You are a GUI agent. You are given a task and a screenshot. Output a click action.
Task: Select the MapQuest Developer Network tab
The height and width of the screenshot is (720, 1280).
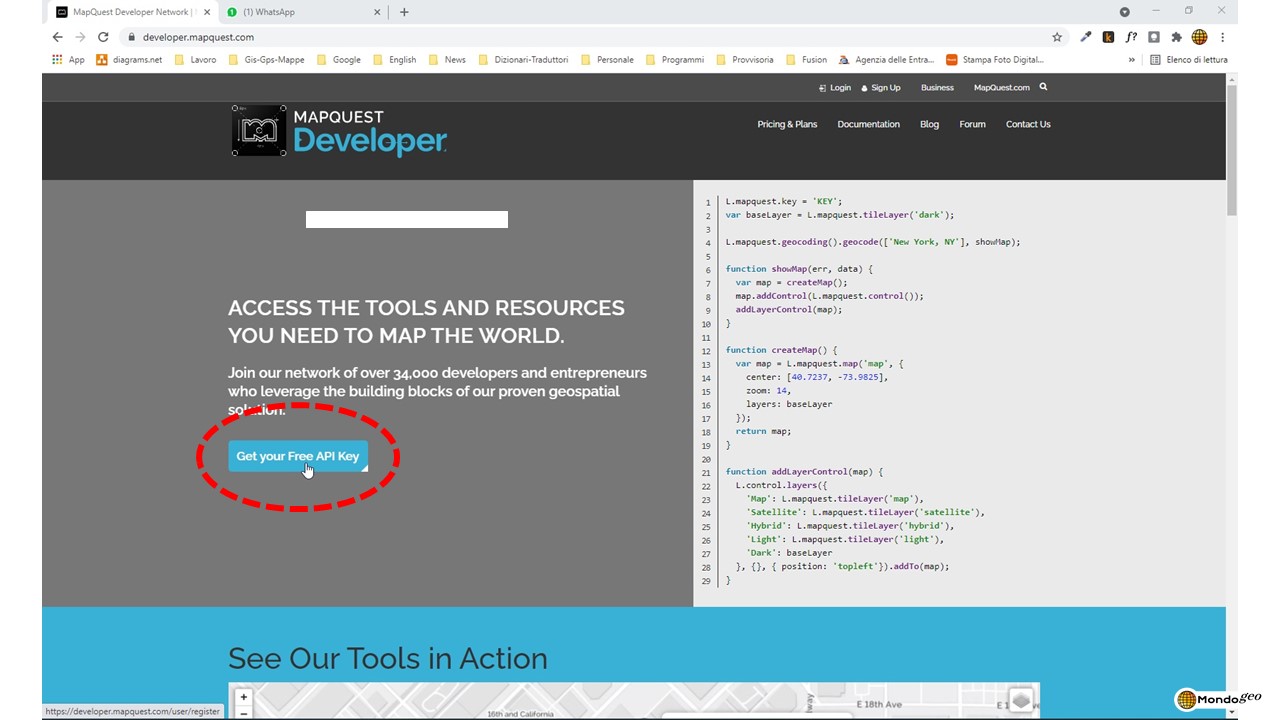[x=132, y=12]
